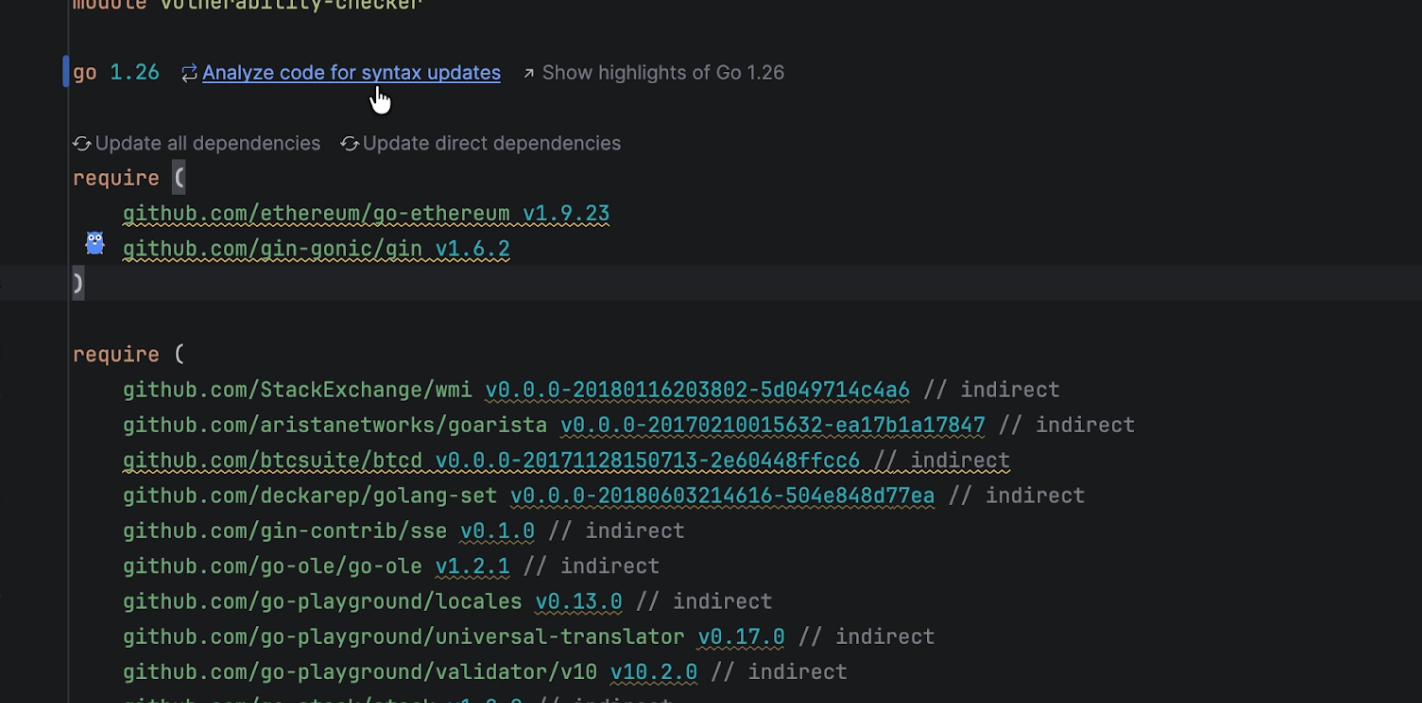1422x703 pixels.
Task: Click the arrow icon before Show highlights
Action: (529, 73)
